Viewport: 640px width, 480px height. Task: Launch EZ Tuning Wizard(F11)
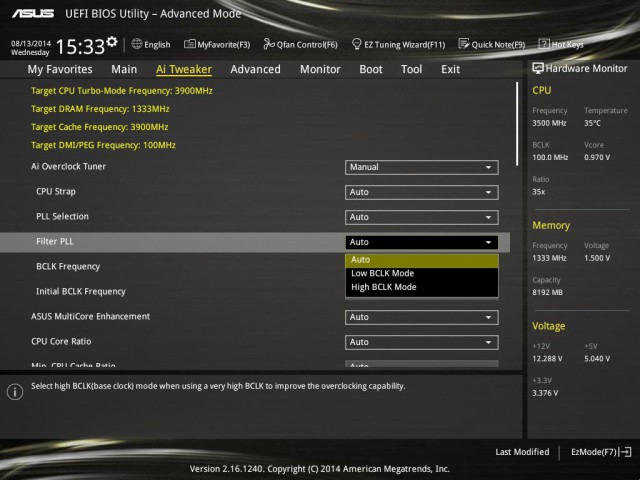[x=398, y=44]
